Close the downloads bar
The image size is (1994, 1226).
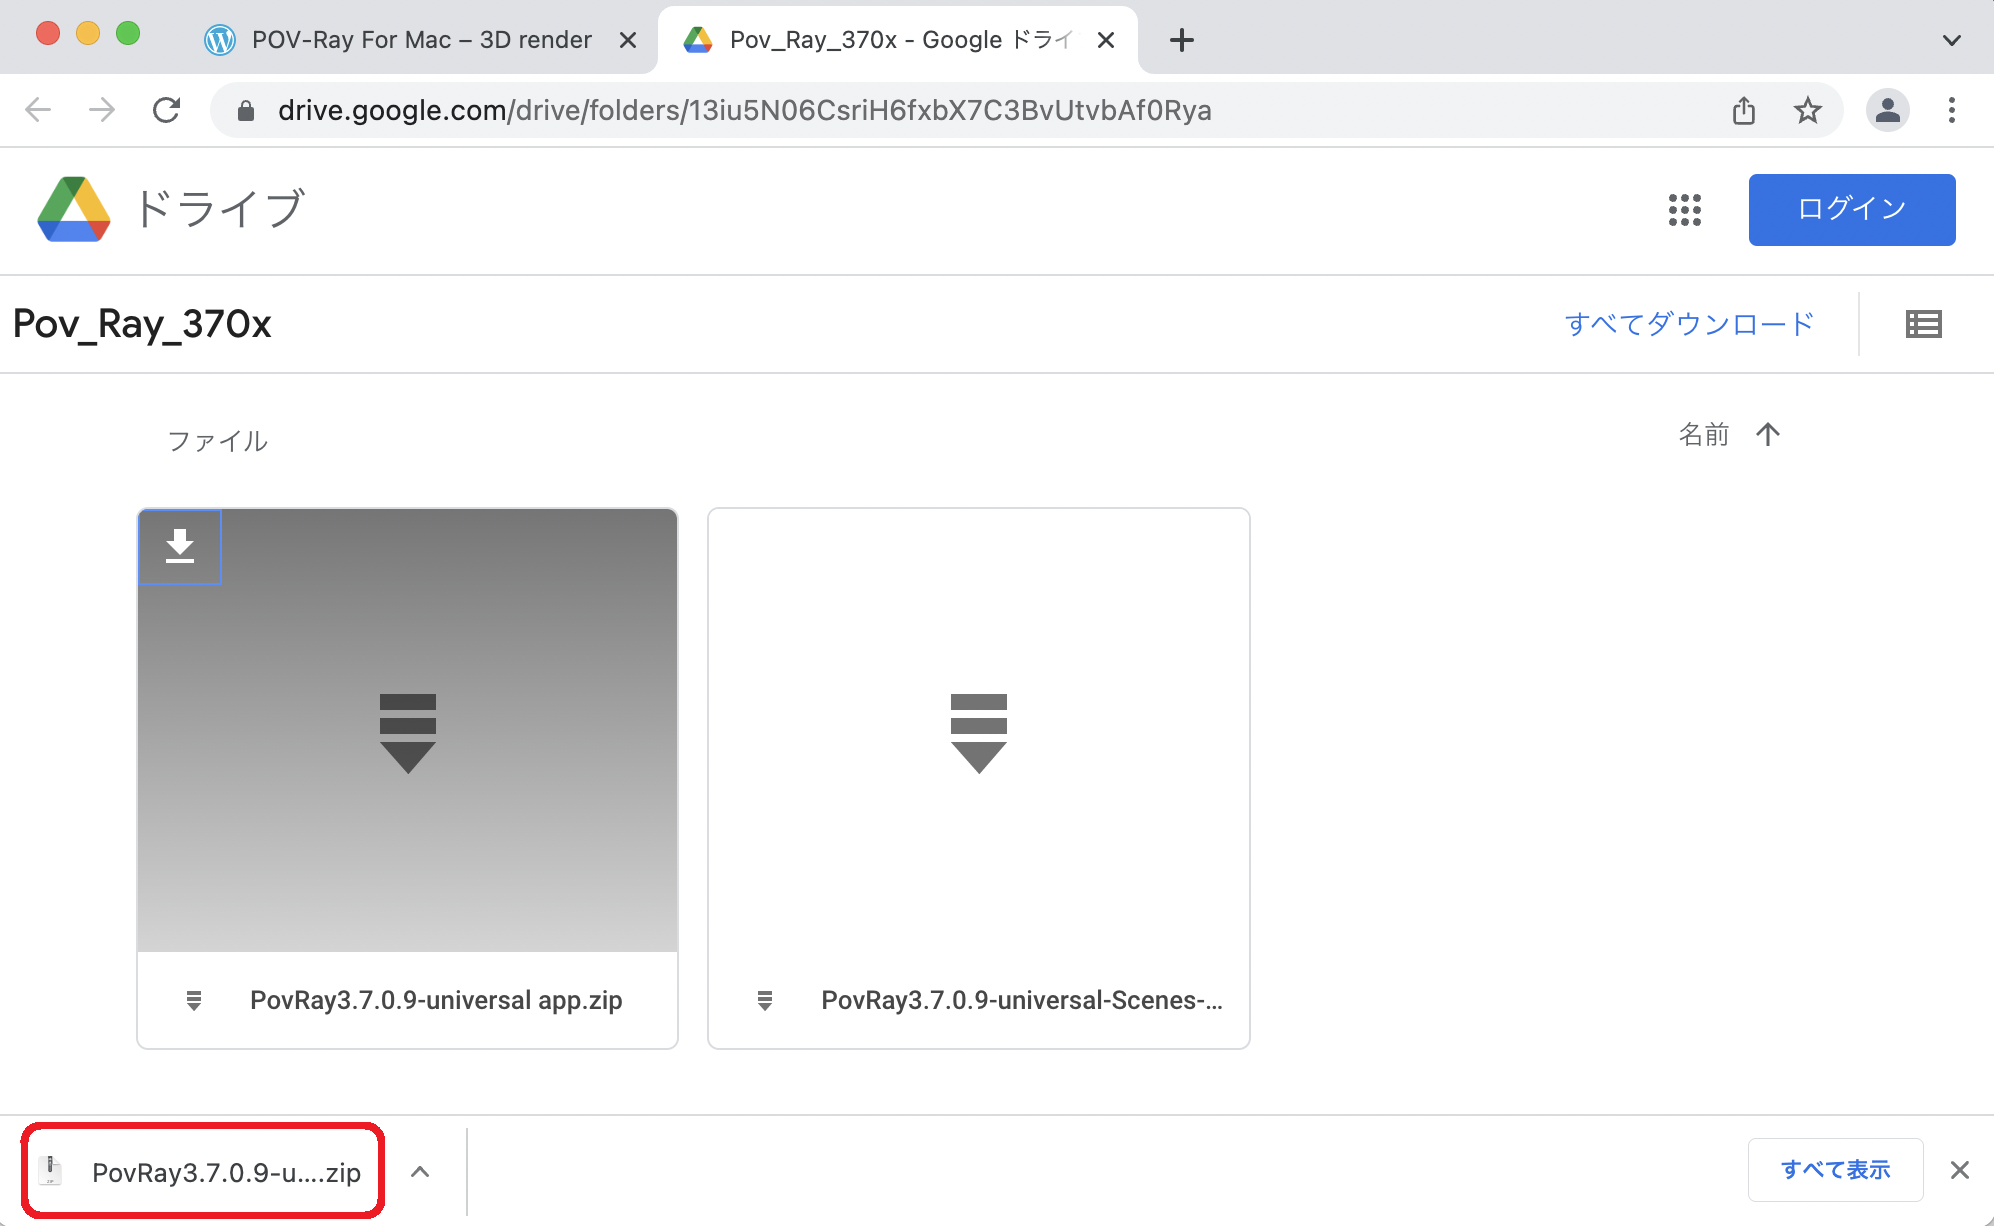pyautogui.click(x=1959, y=1170)
